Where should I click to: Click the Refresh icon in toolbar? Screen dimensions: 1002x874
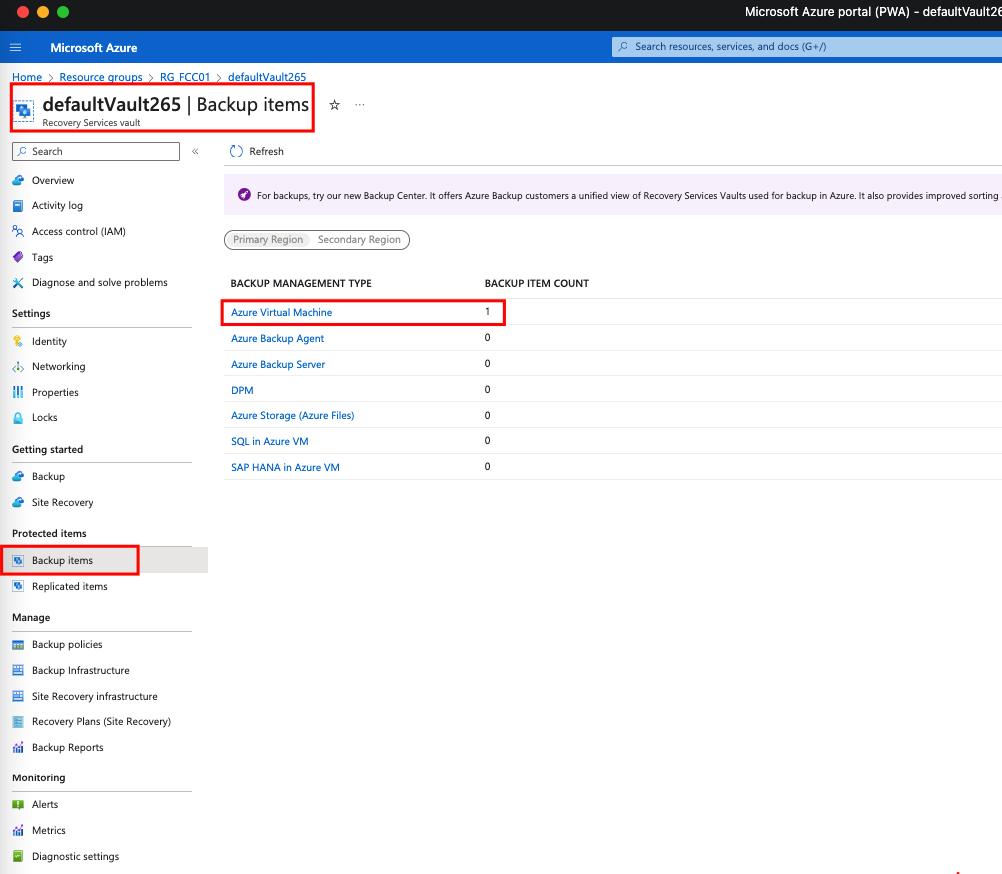[237, 151]
